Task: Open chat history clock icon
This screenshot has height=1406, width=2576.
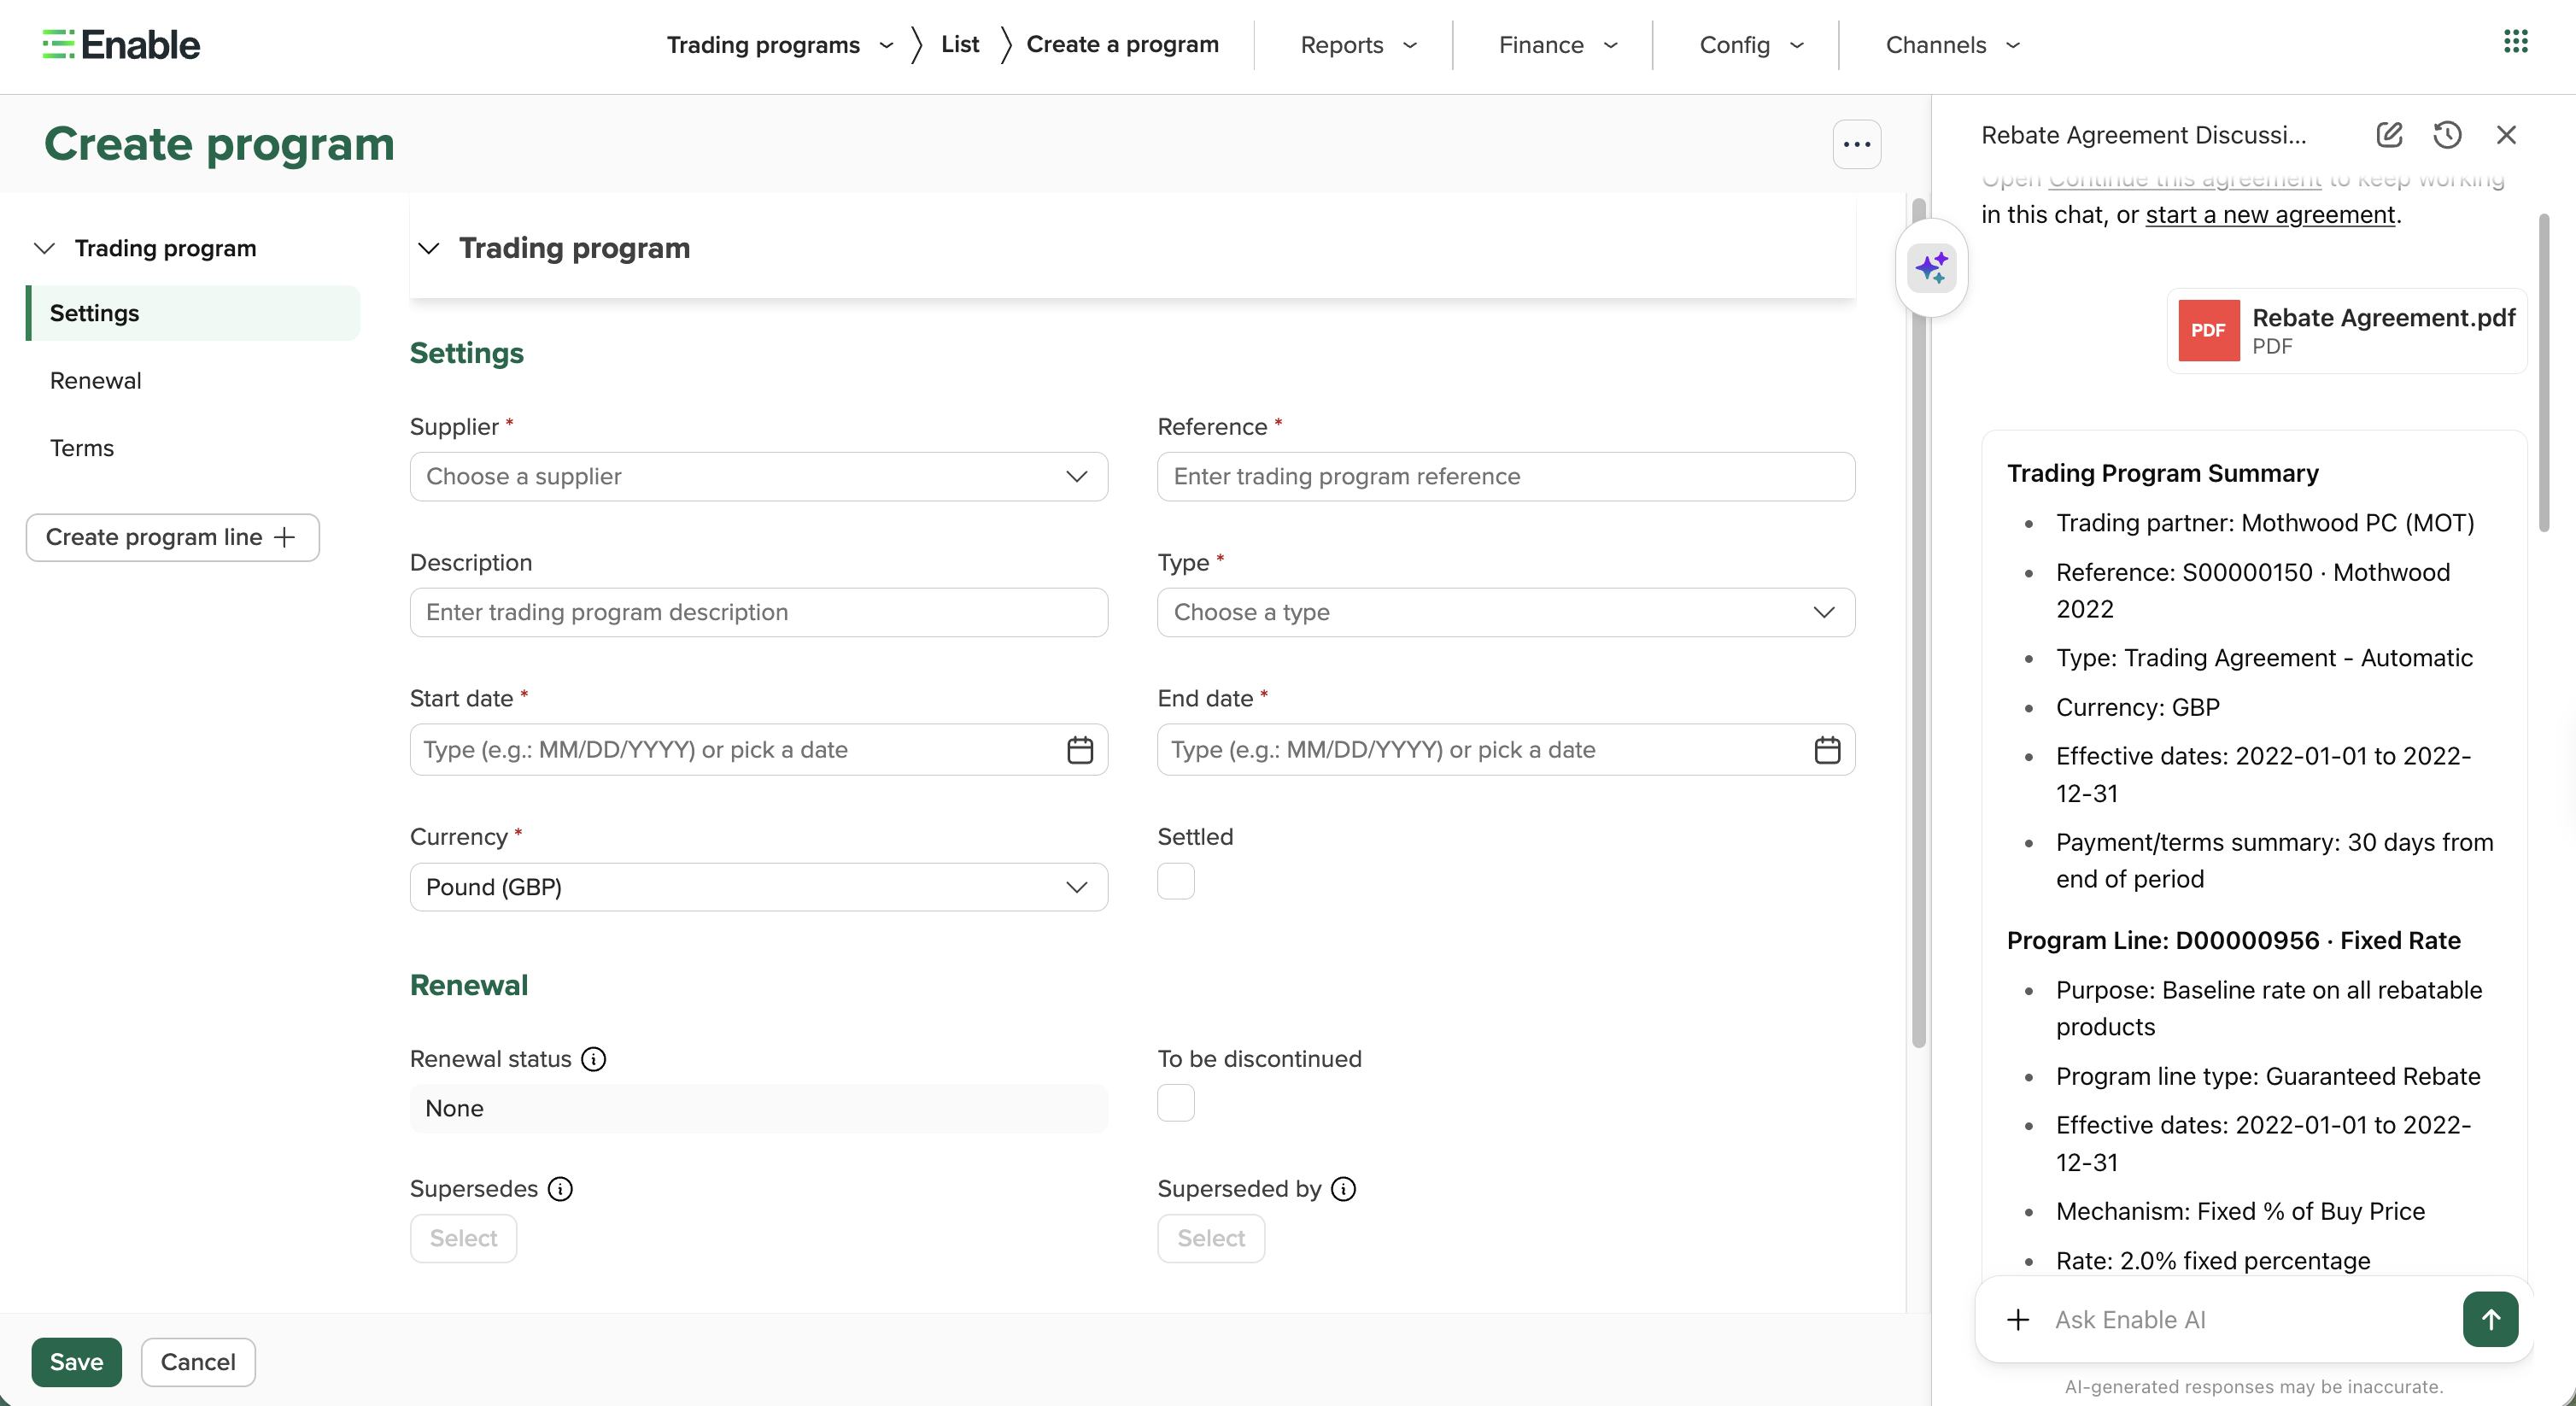Action: point(2447,135)
